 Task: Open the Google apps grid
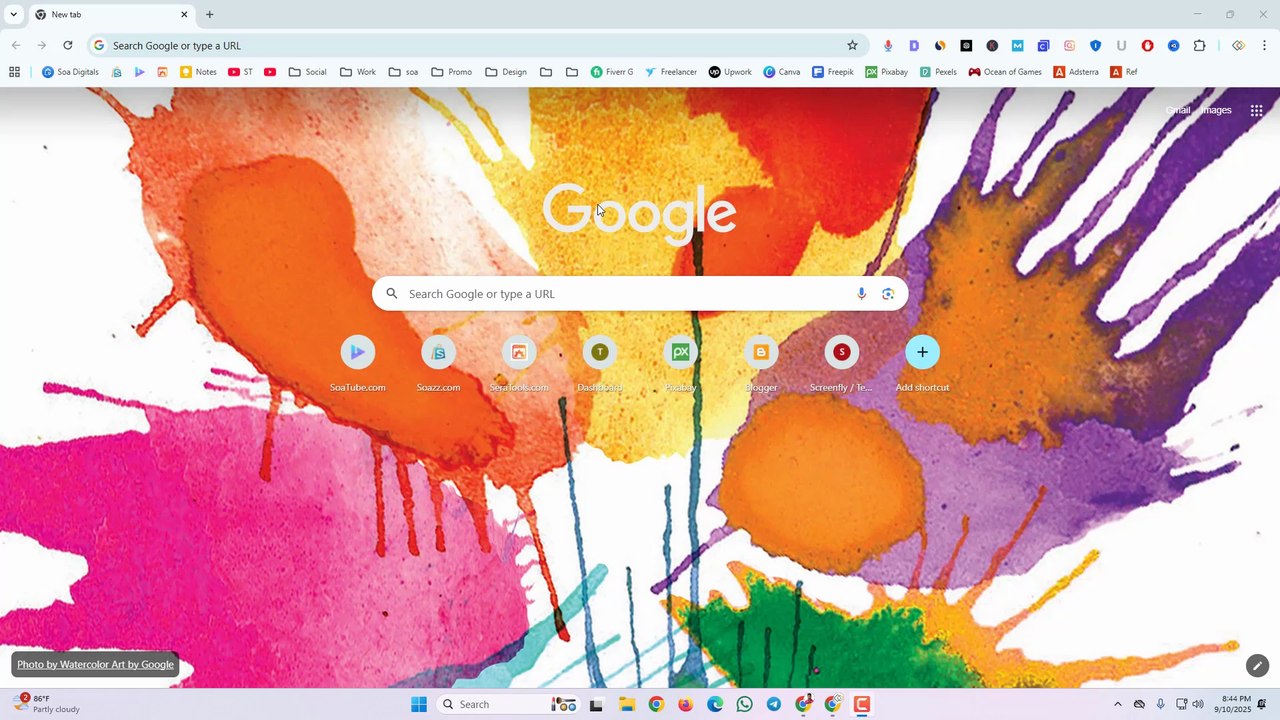coord(1256,110)
